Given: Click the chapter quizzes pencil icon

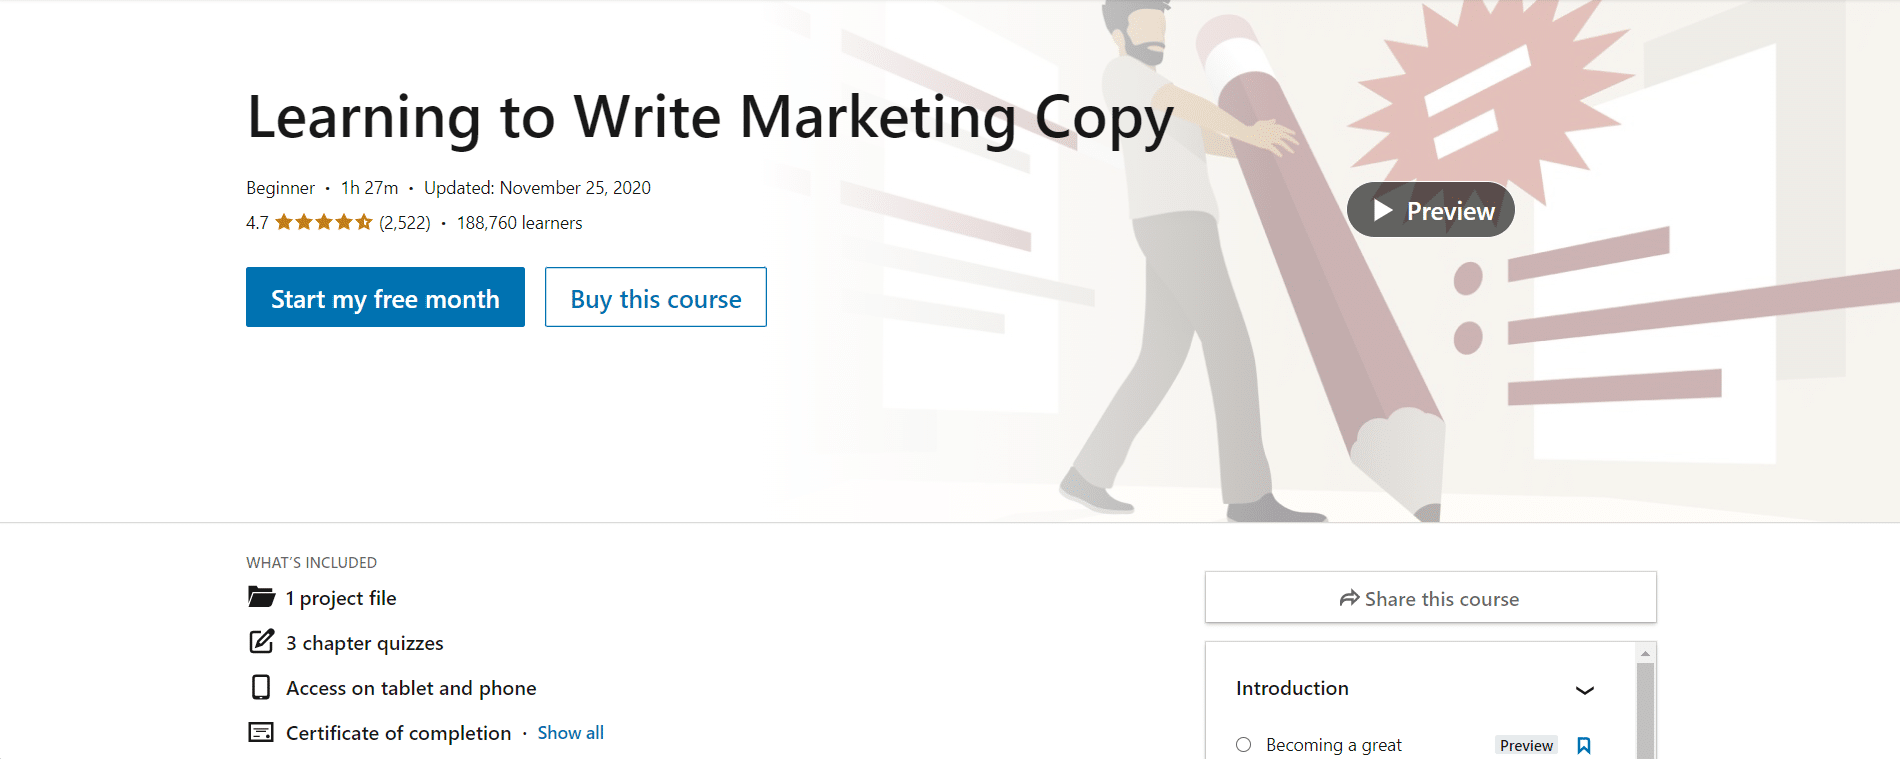Looking at the screenshot, I should click(x=261, y=641).
